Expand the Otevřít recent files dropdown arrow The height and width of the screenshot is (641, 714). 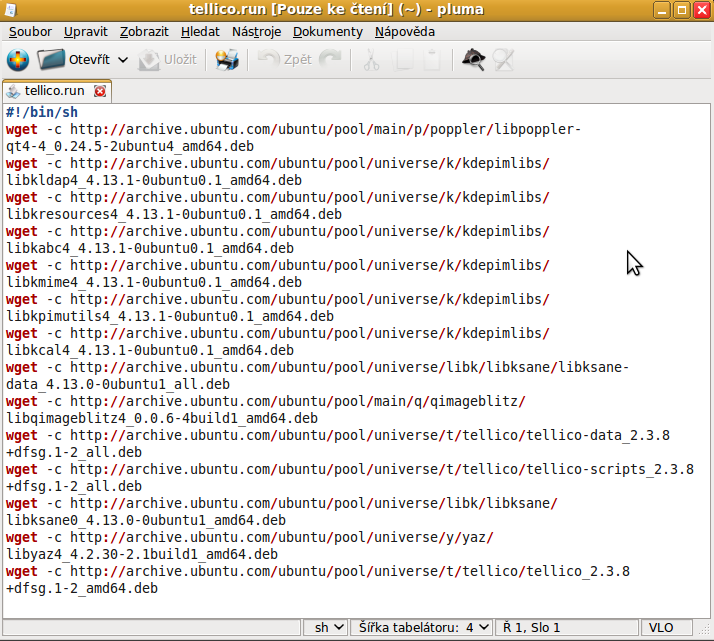coord(123,60)
